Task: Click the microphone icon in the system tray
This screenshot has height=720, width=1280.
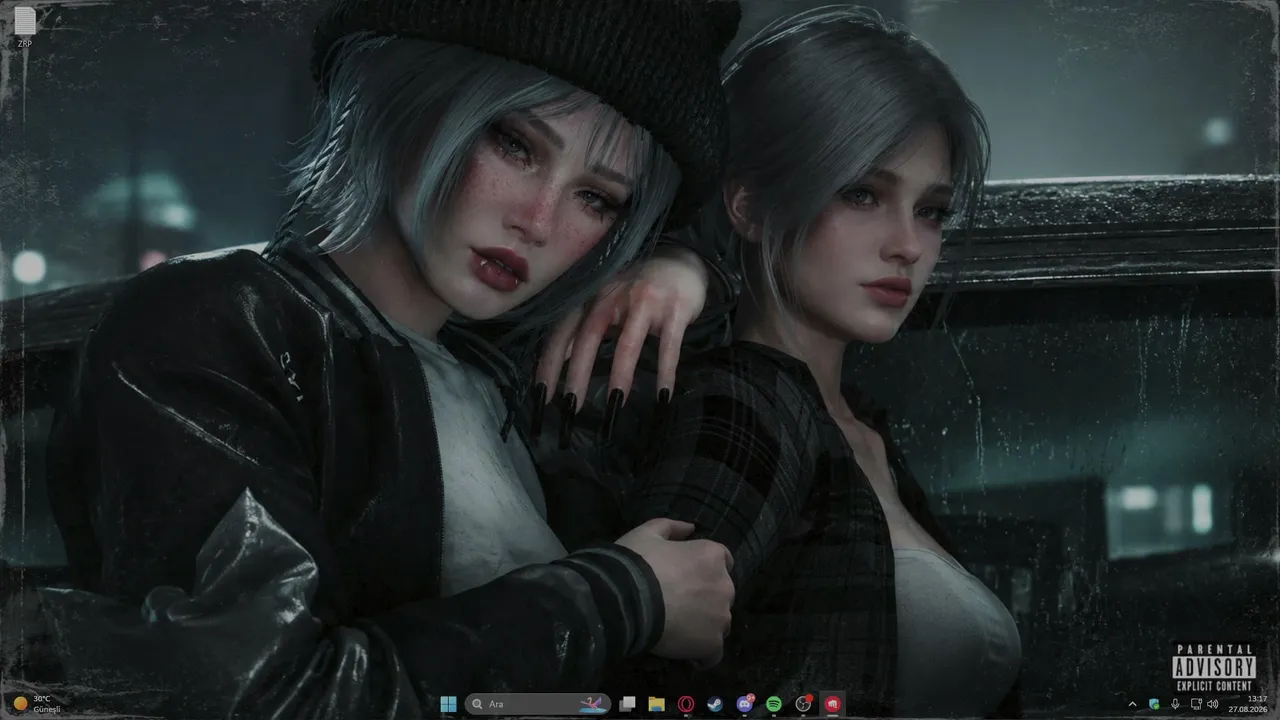Action: coord(1175,704)
